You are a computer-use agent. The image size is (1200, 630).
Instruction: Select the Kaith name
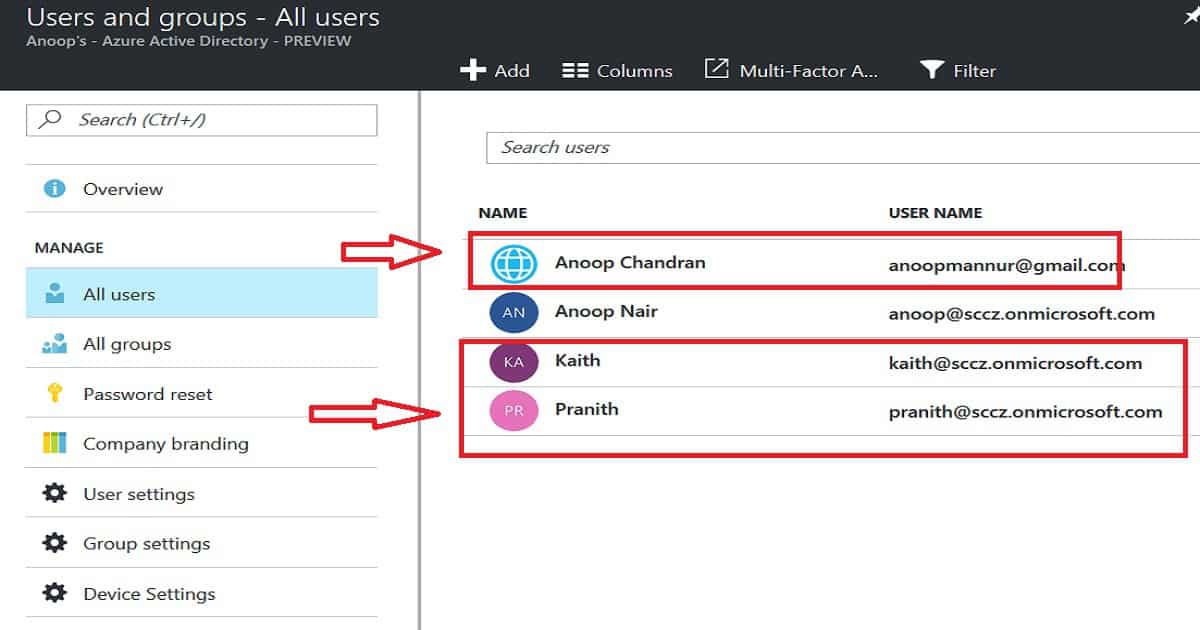(x=578, y=360)
